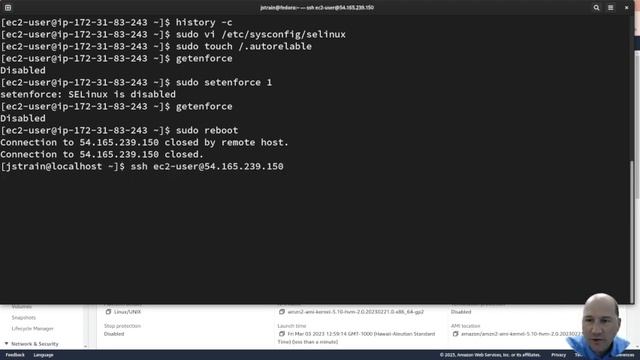Open Volumes in AWS sidebar
640x360 pixels.
pyautogui.click(x=22, y=307)
